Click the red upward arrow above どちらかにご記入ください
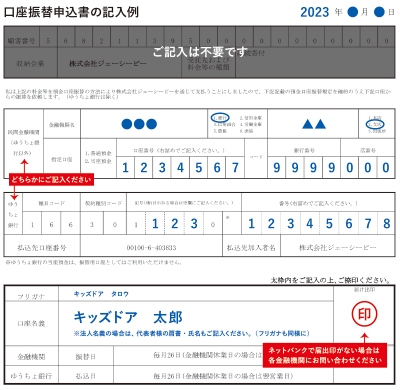The width and height of the screenshot is (400, 390). 24,166
